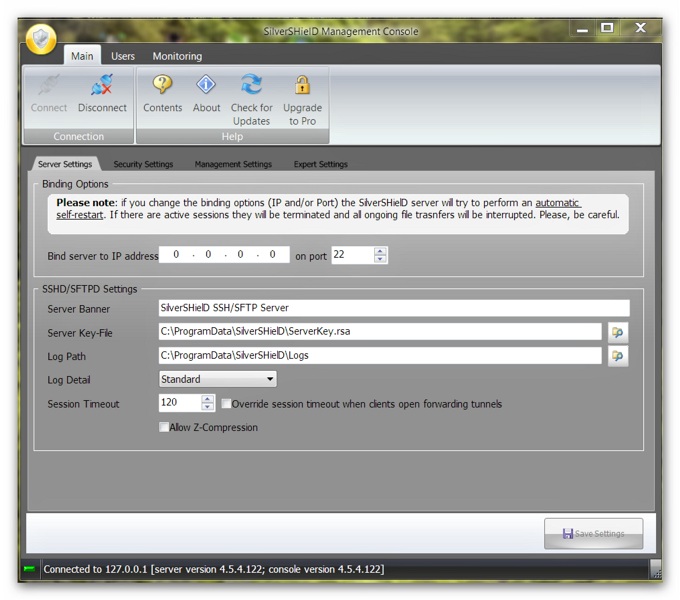This screenshot has width=680, height=600.
Task: Browse for Server Key-File
Action: [618, 333]
